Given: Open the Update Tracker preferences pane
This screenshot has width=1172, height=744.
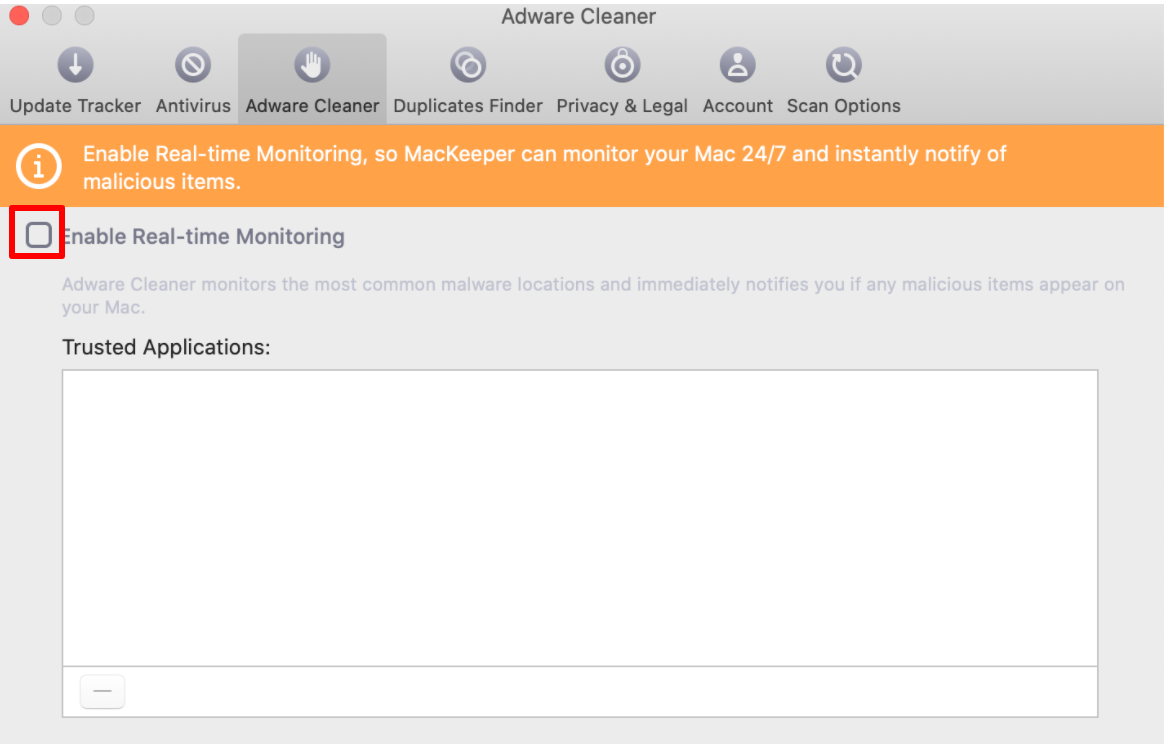Looking at the screenshot, I should pos(75,79).
